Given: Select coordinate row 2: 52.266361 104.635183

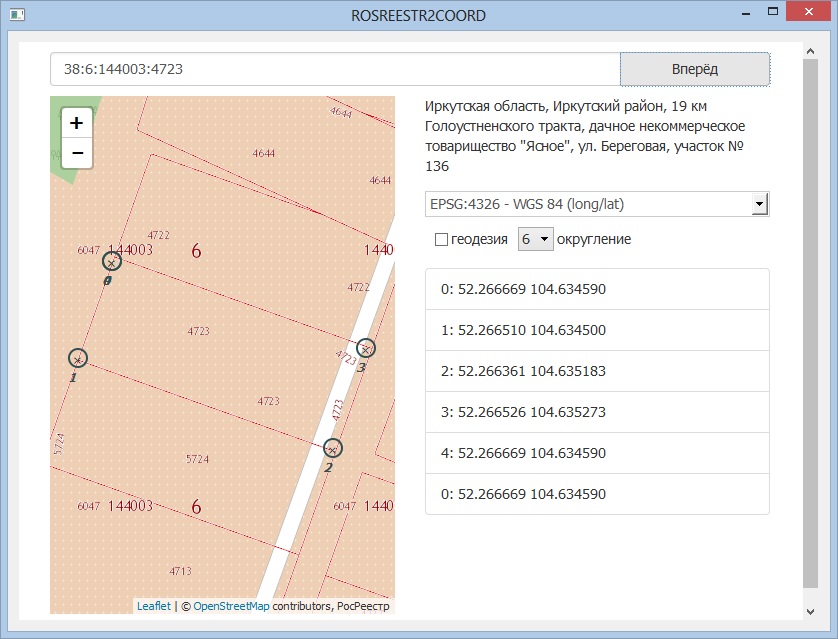Looking at the screenshot, I should 597,371.
